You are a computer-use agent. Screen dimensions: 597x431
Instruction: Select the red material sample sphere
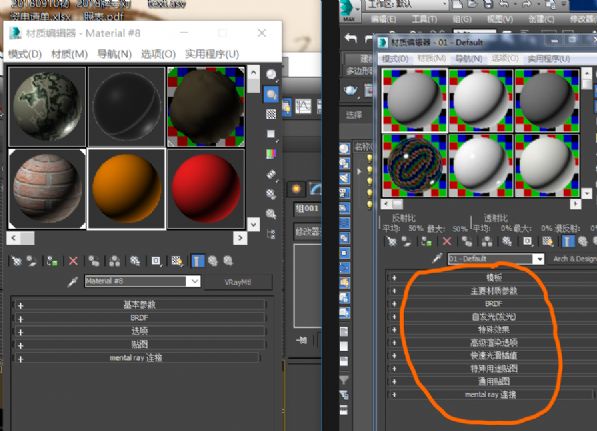click(206, 189)
